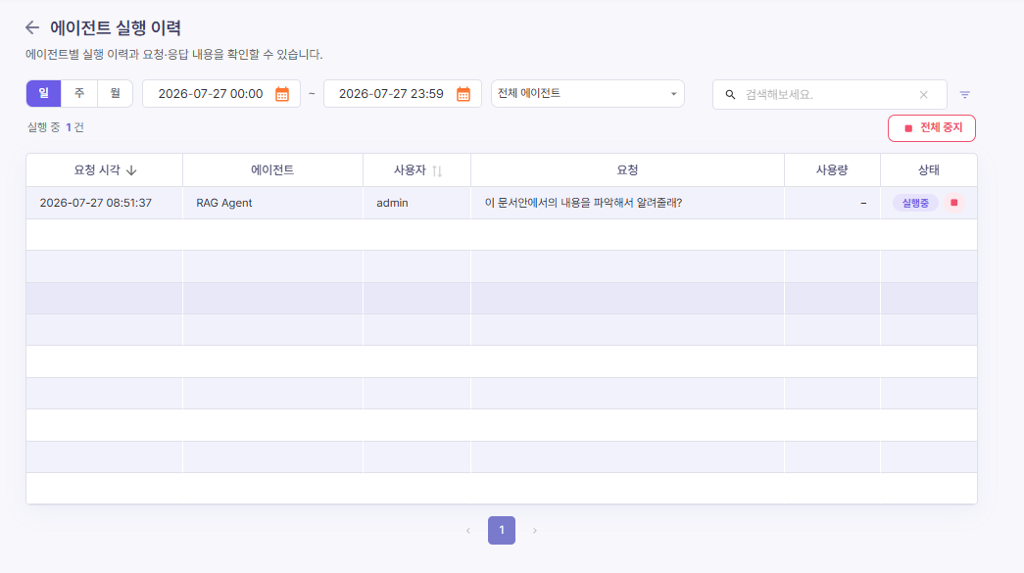The height and width of the screenshot is (573, 1024).
Task: Select the 일 period tab
Action: click(44, 93)
